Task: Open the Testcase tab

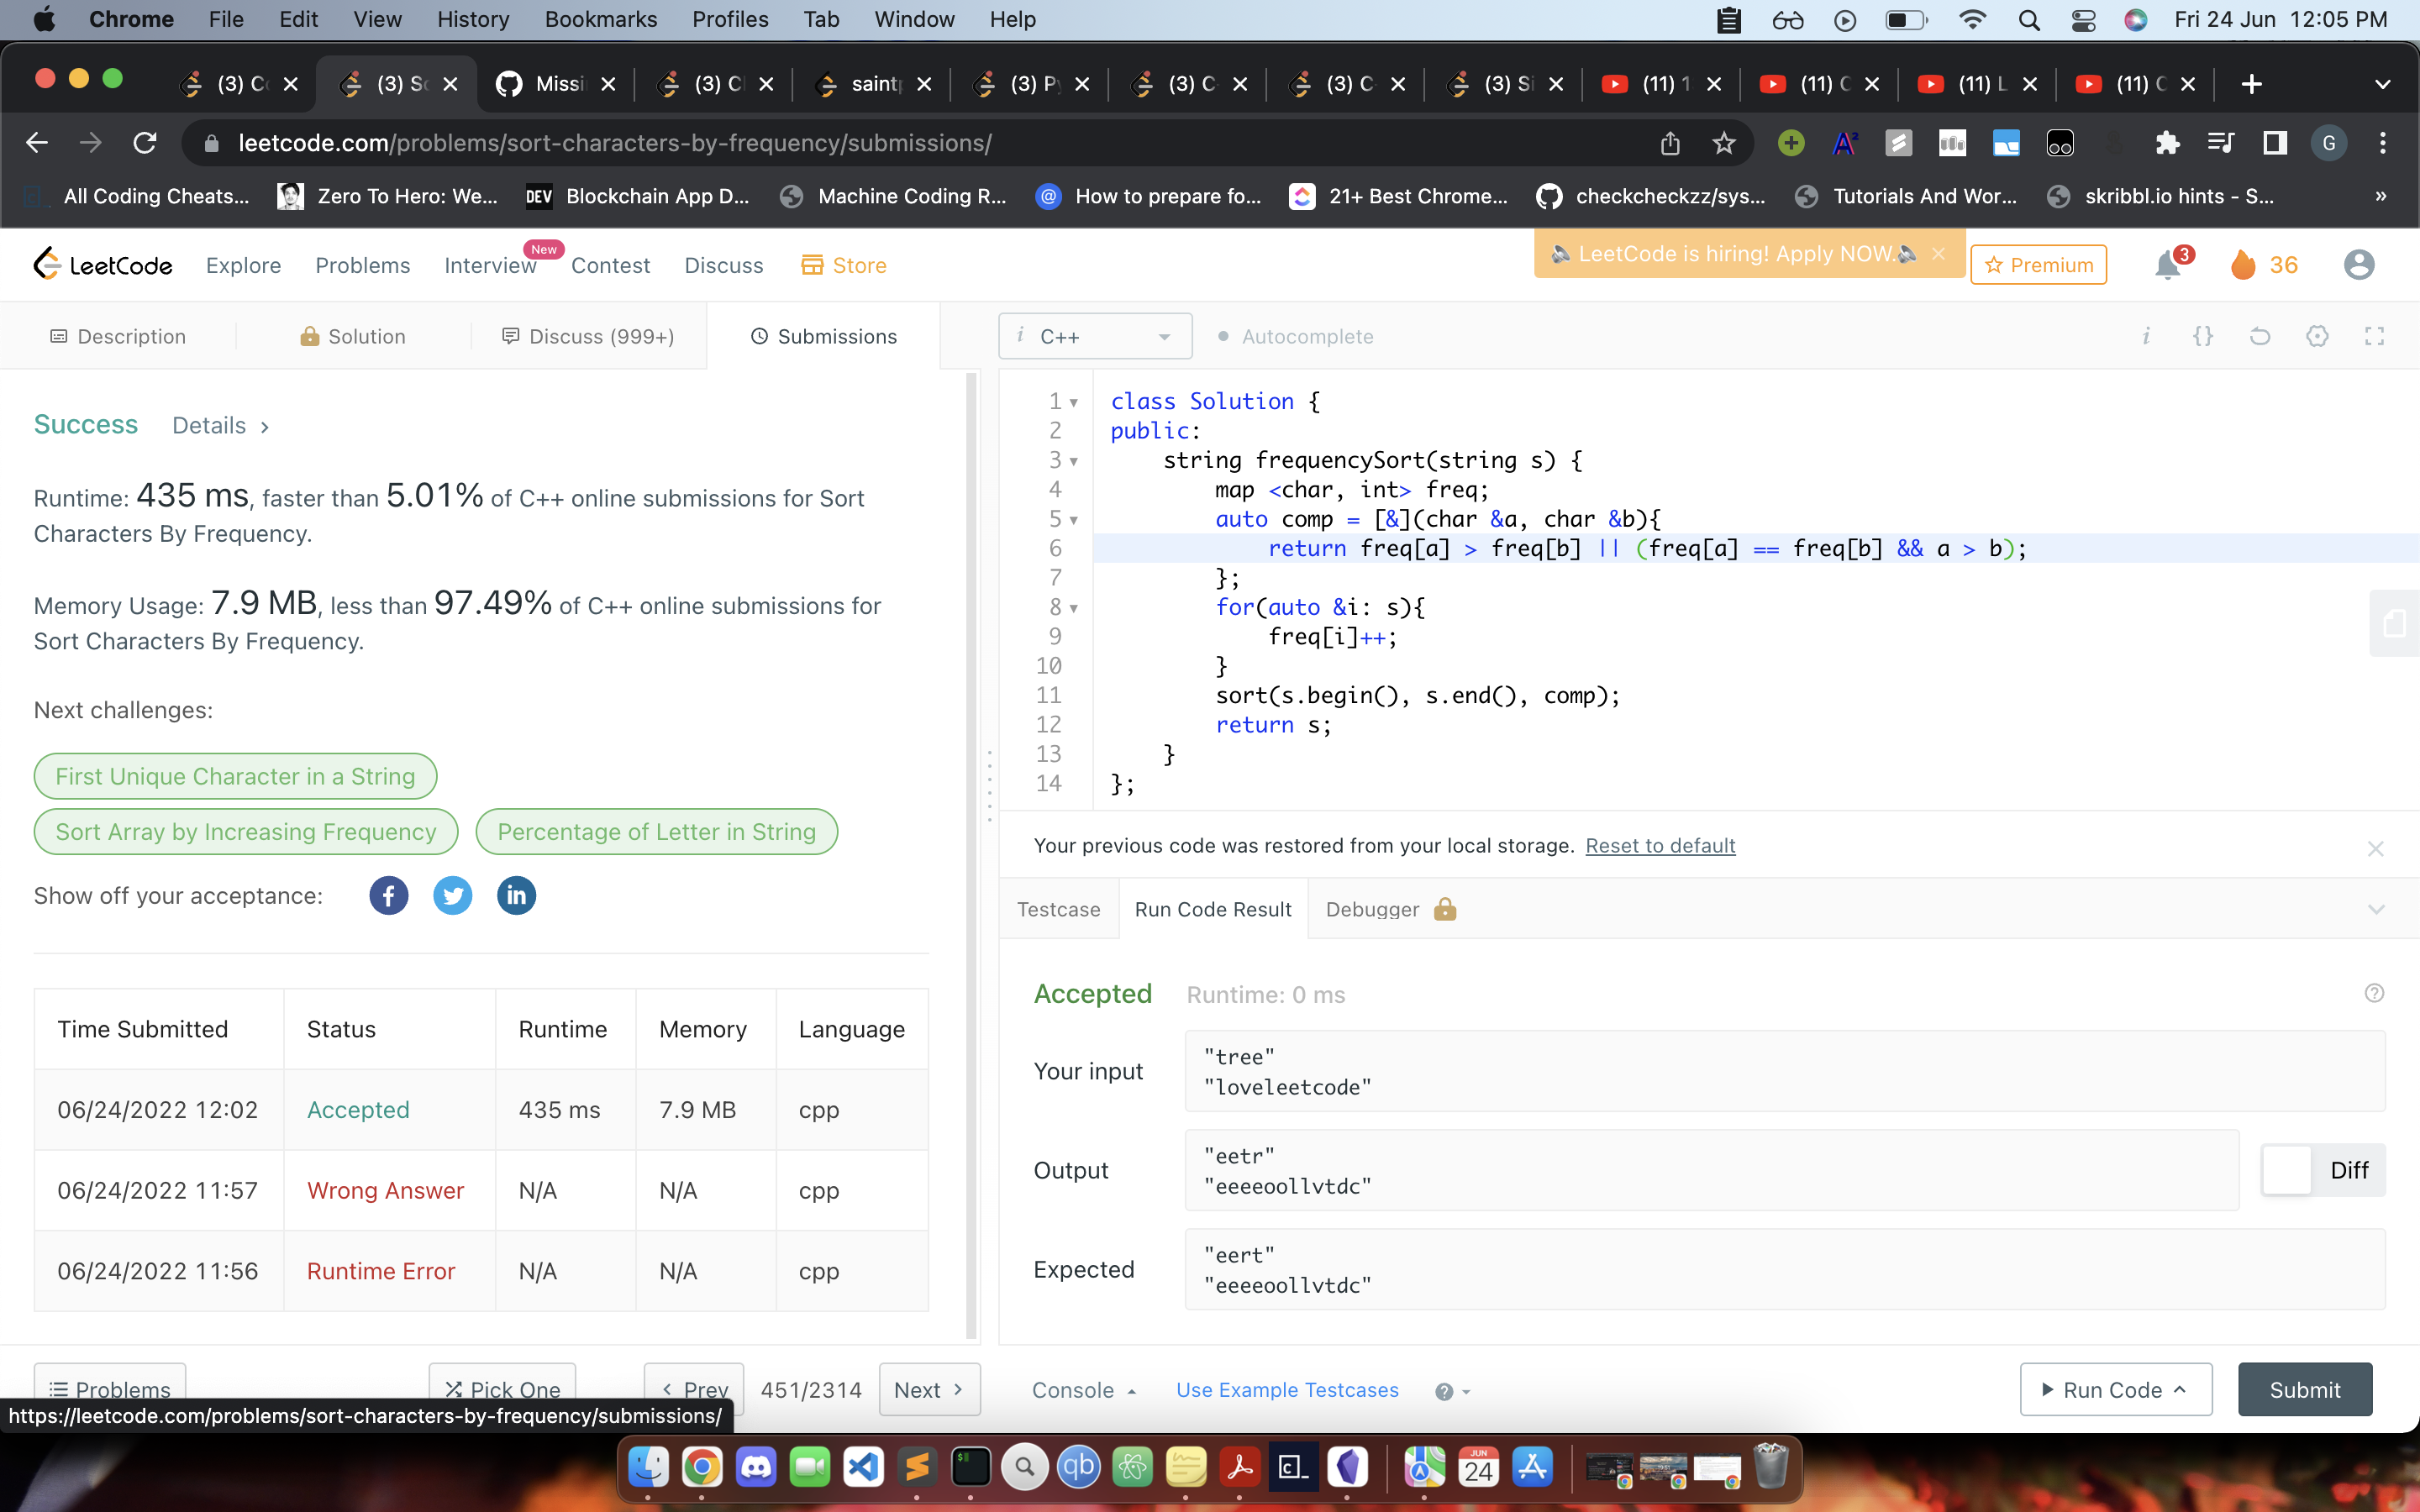Action: click(x=1058, y=909)
